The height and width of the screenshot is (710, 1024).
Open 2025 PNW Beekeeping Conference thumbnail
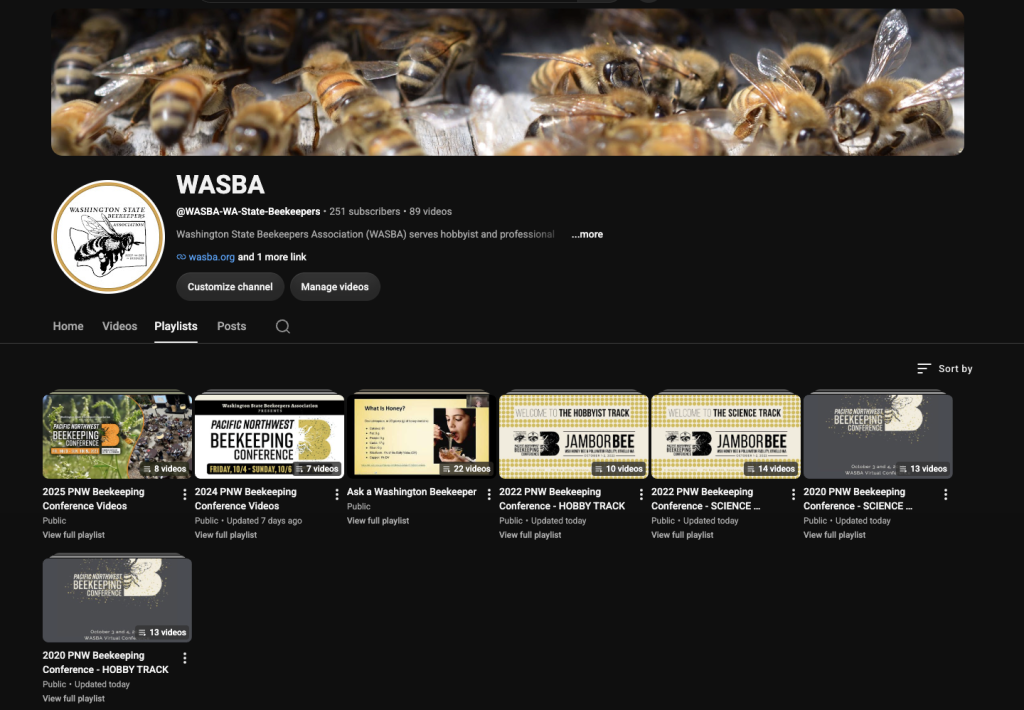(x=117, y=436)
